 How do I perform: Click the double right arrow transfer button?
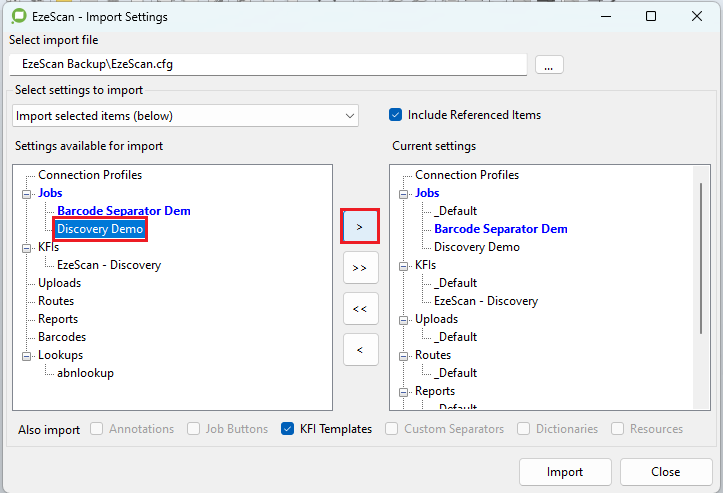[x=360, y=268]
